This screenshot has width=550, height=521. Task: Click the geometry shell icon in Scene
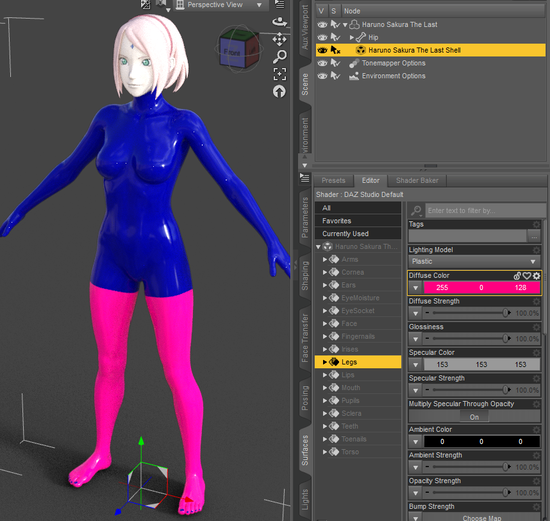click(360, 50)
